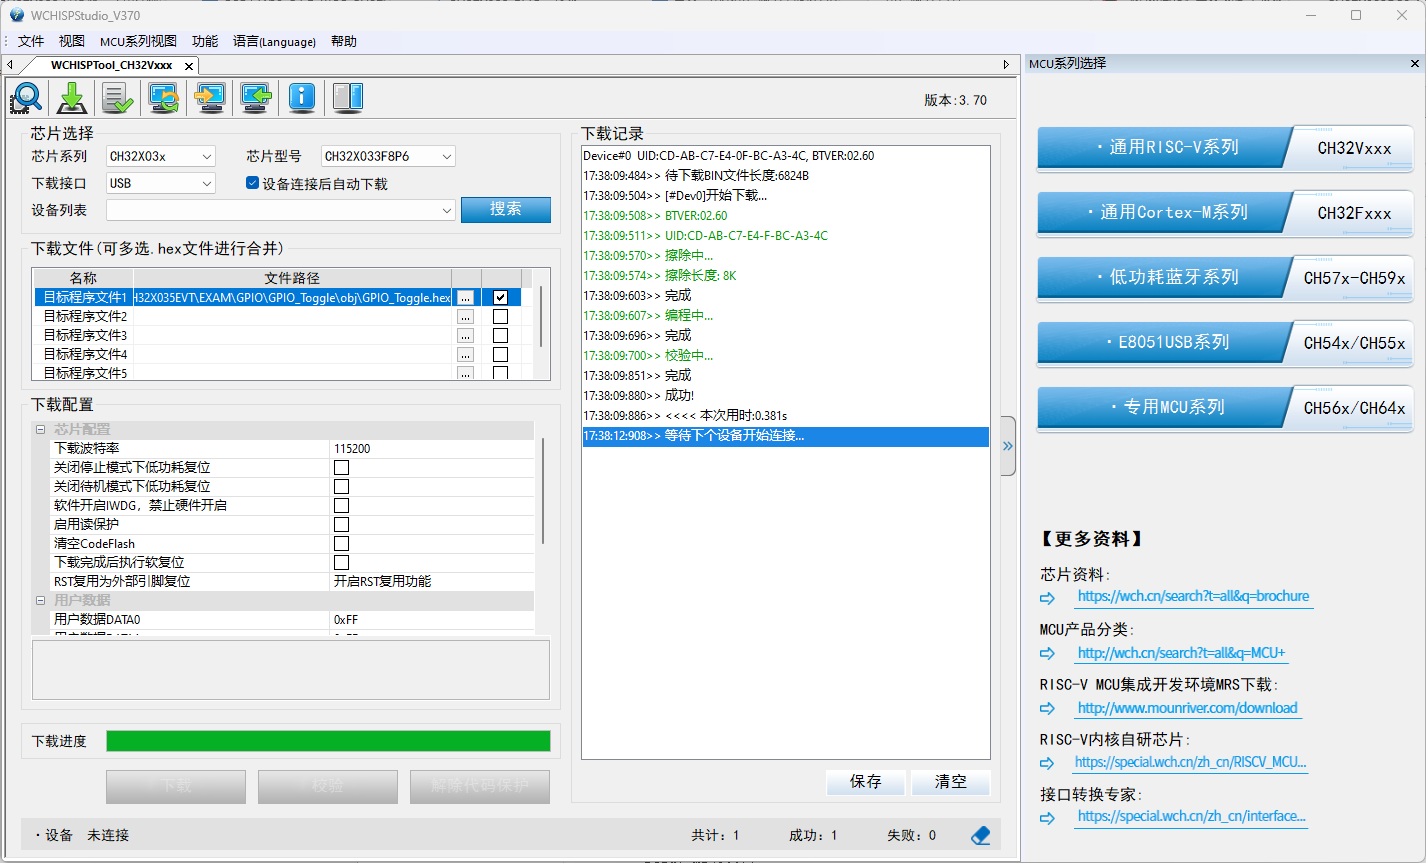The width and height of the screenshot is (1426, 863).
Task: Open the 视图 menu
Action: click(x=72, y=41)
